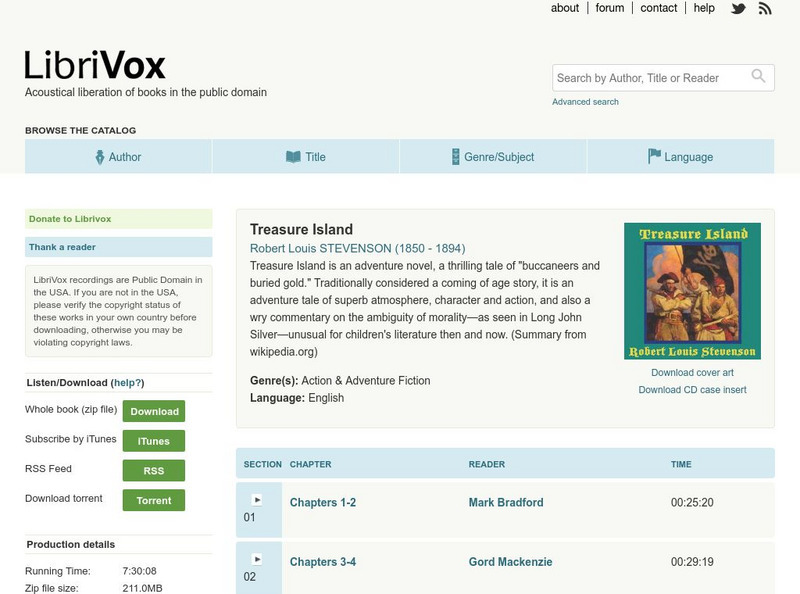The height and width of the screenshot is (594, 800).
Task: Play section 01 Chapters 1-2
Action: point(257,499)
